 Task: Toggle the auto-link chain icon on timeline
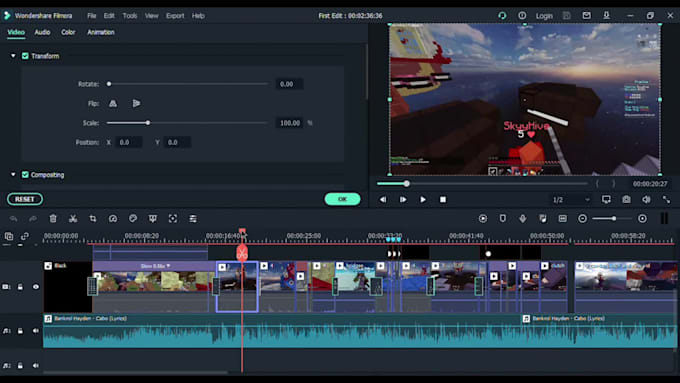pos(25,236)
